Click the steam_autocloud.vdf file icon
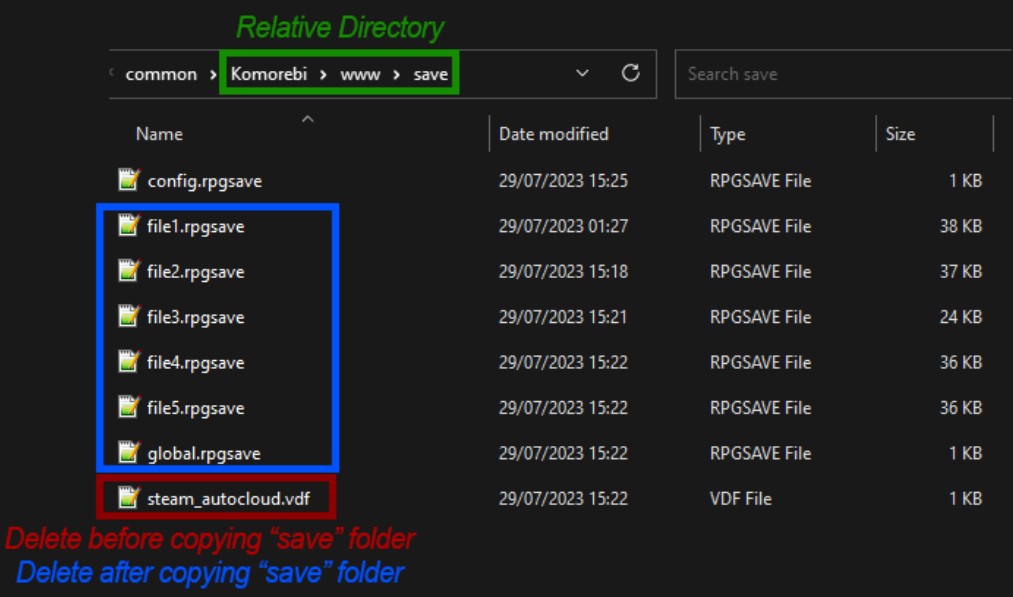Viewport: 1013px width, 597px height. tap(128, 498)
